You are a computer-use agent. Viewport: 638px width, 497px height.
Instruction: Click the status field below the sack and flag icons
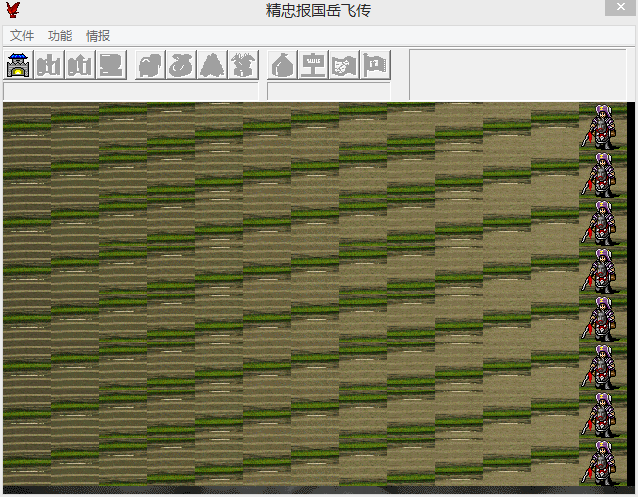pyautogui.click(x=329, y=91)
